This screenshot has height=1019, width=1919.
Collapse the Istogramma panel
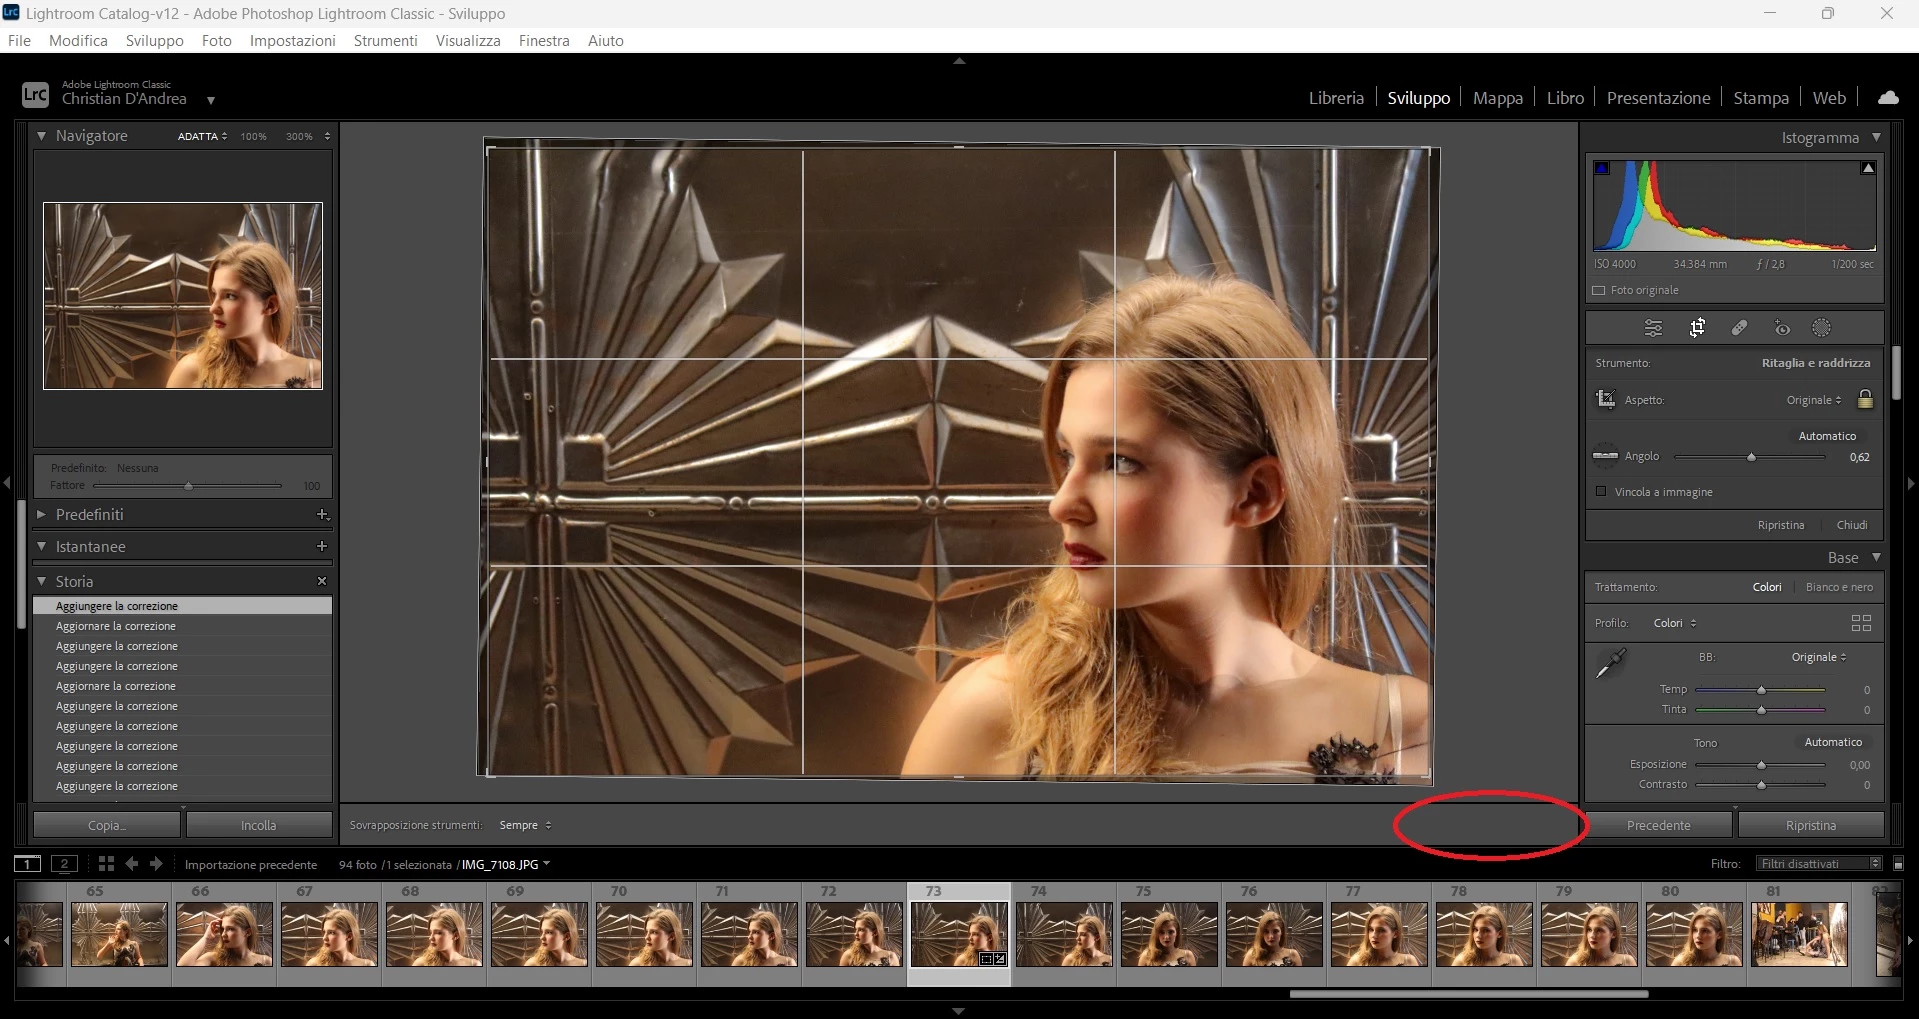[1876, 137]
